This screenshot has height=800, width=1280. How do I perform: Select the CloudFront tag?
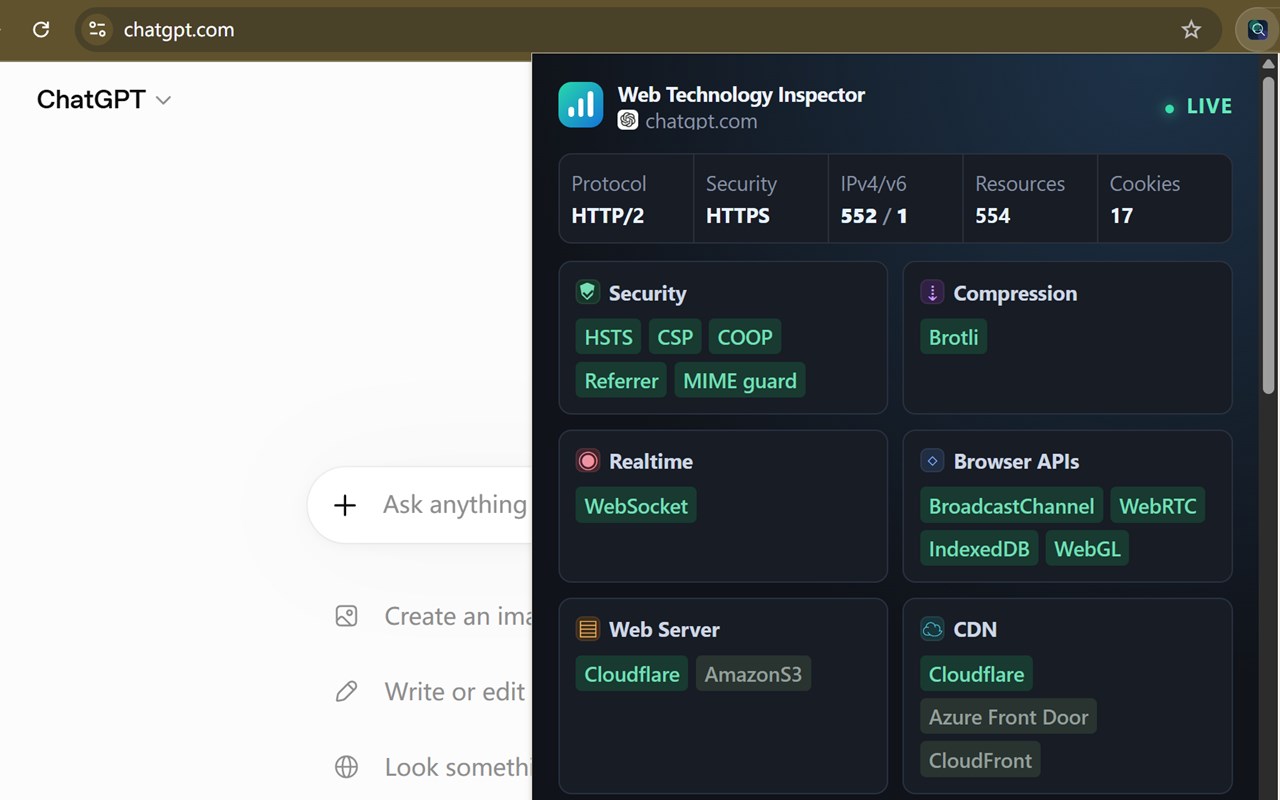[980, 759]
